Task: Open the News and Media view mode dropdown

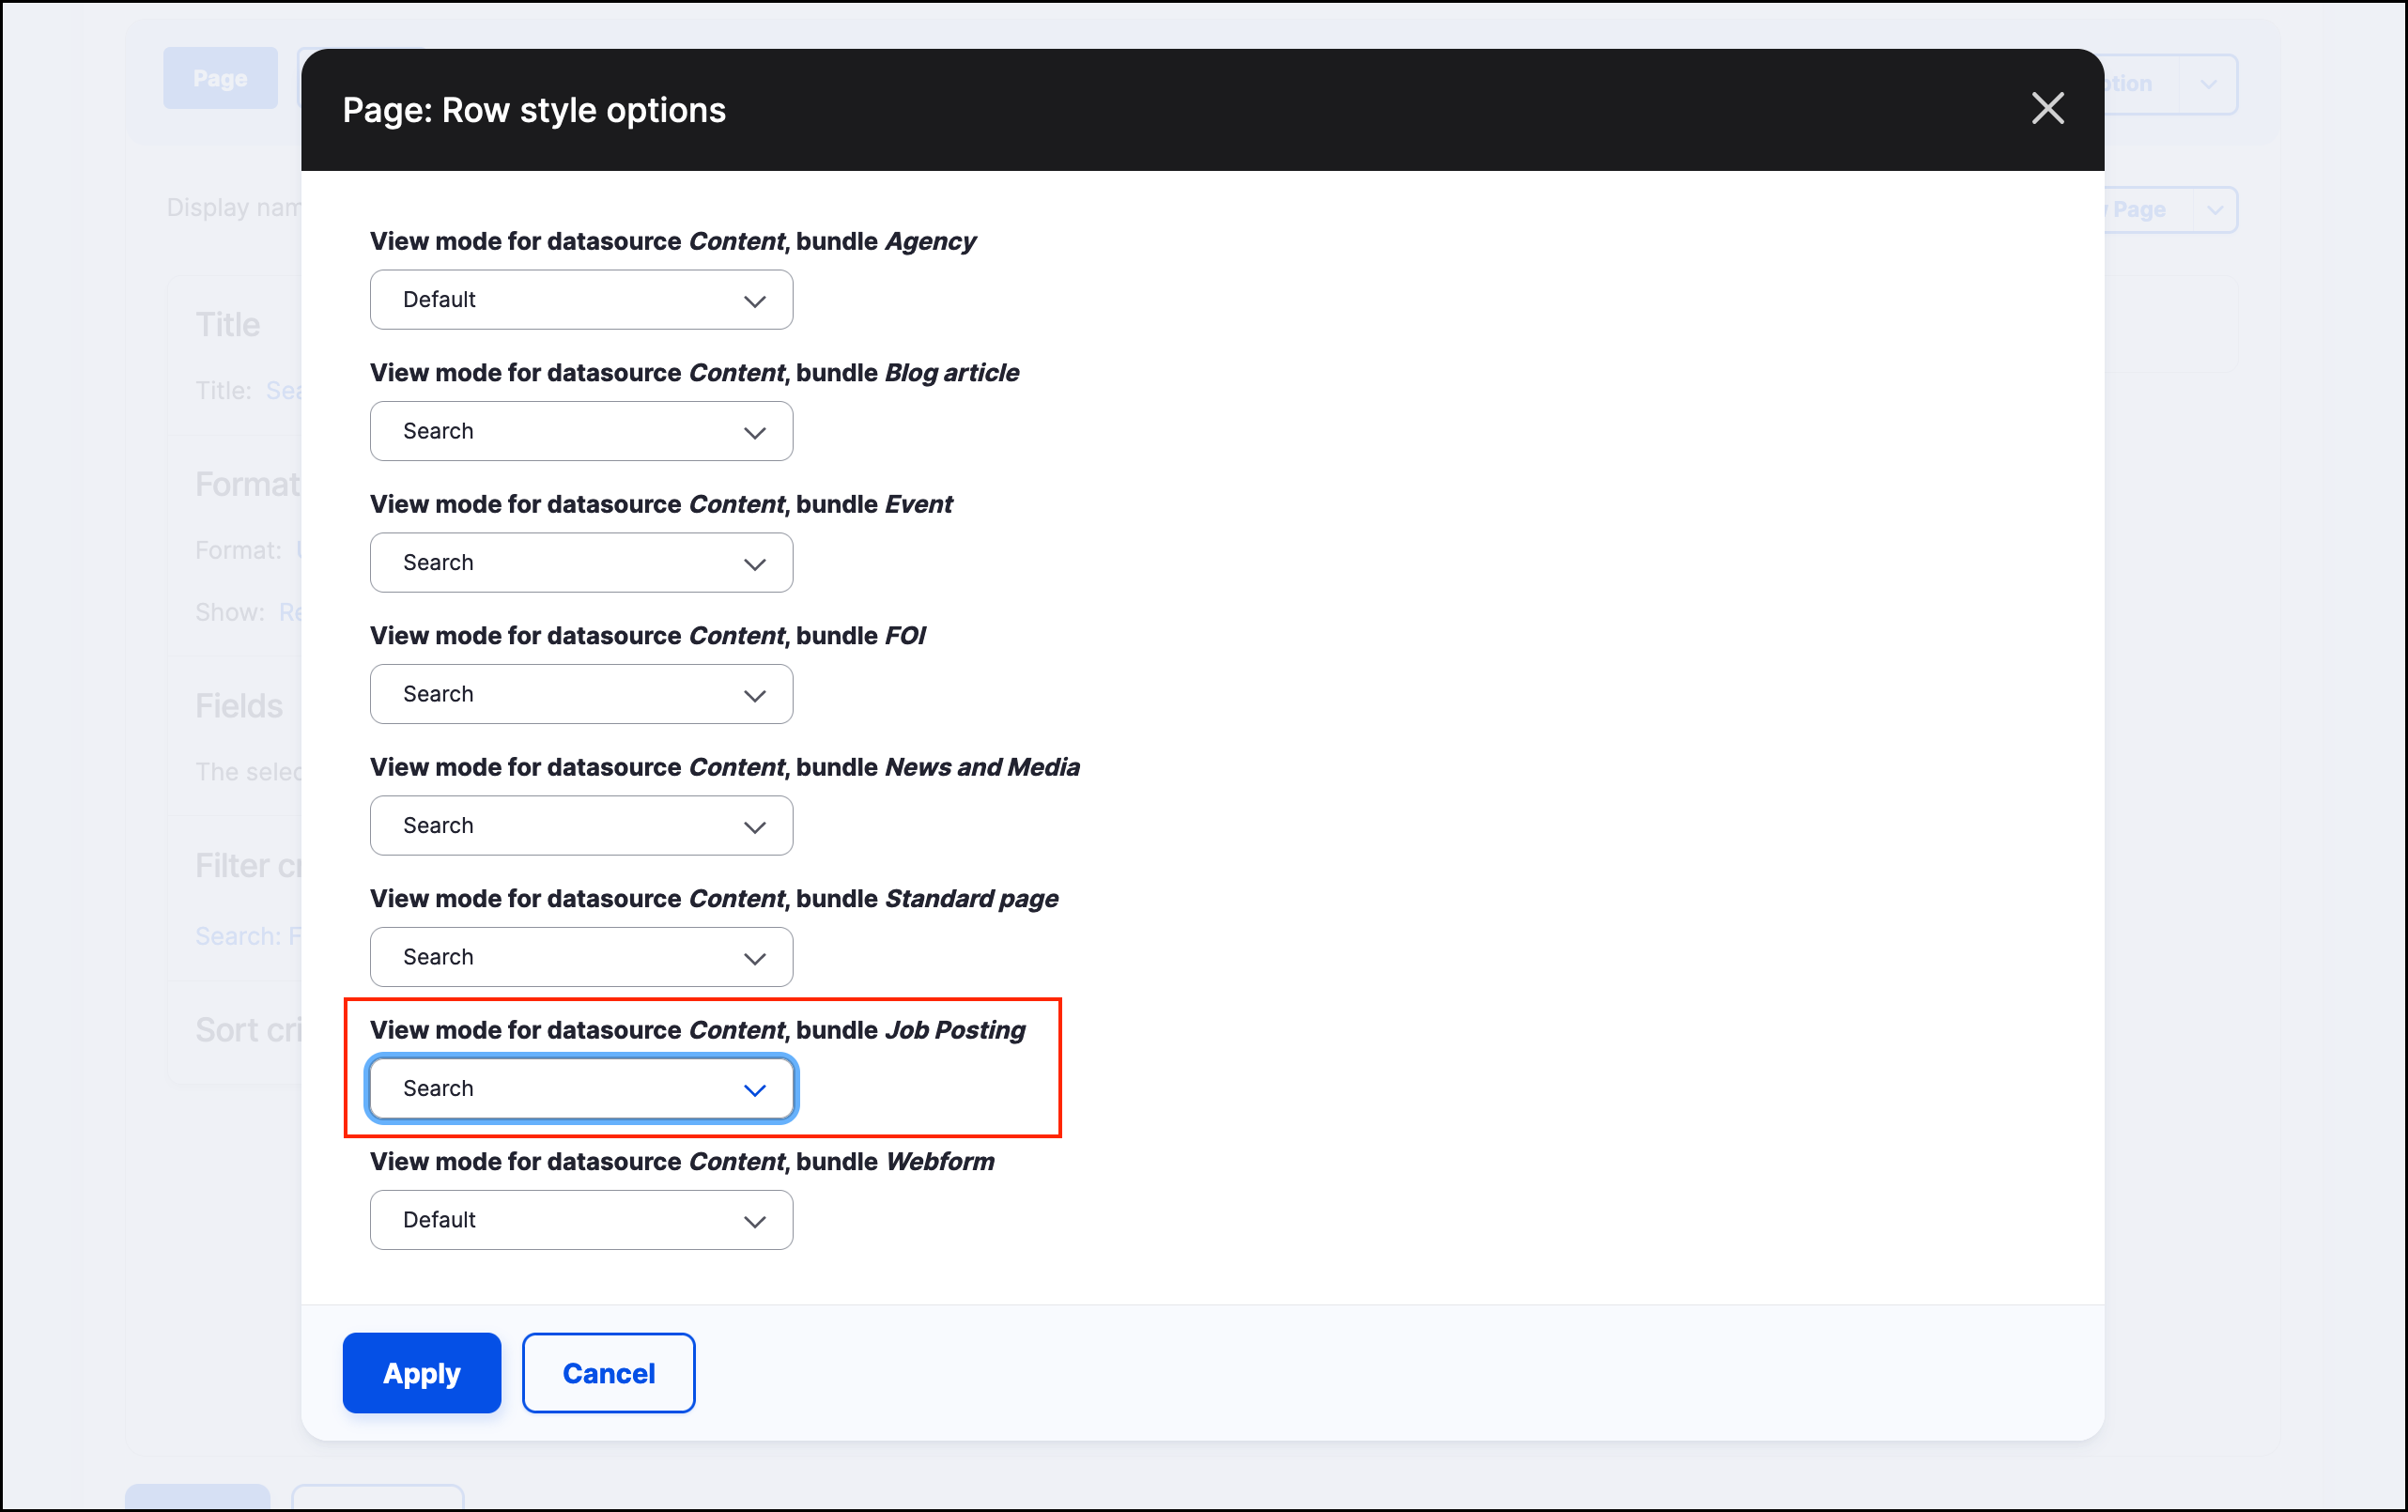Action: (x=580, y=825)
